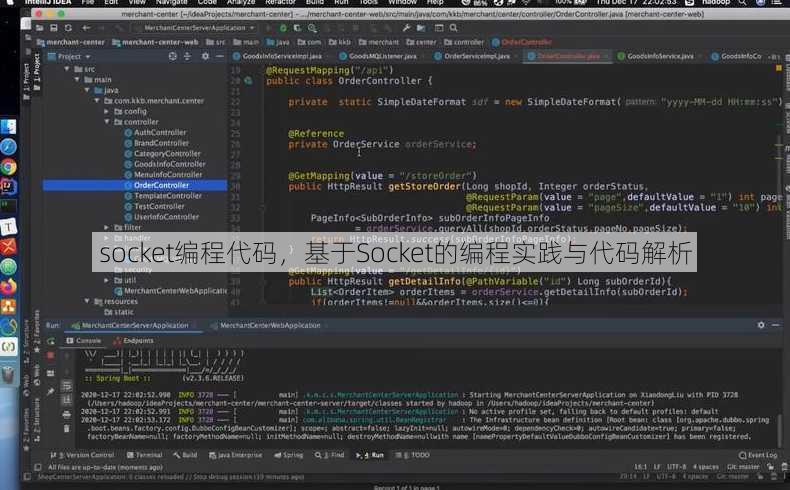This screenshot has height=490, width=790.
Task: Click Locate/Select Opened File target icon
Action: [172, 56]
